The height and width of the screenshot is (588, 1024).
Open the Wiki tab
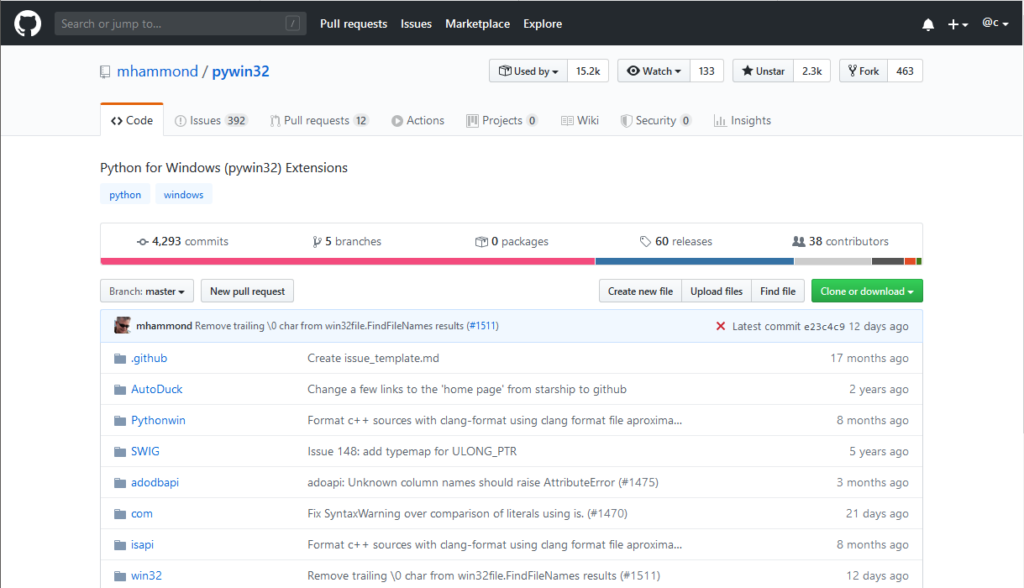(580, 120)
